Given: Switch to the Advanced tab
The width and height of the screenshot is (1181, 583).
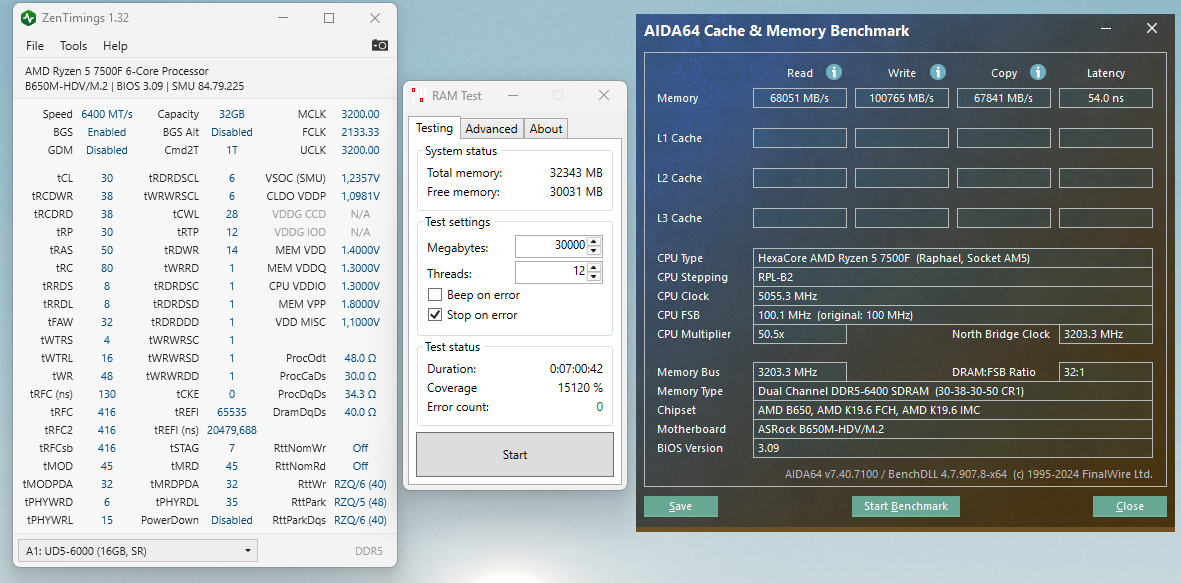Looking at the screenshot, I should 491,129.
